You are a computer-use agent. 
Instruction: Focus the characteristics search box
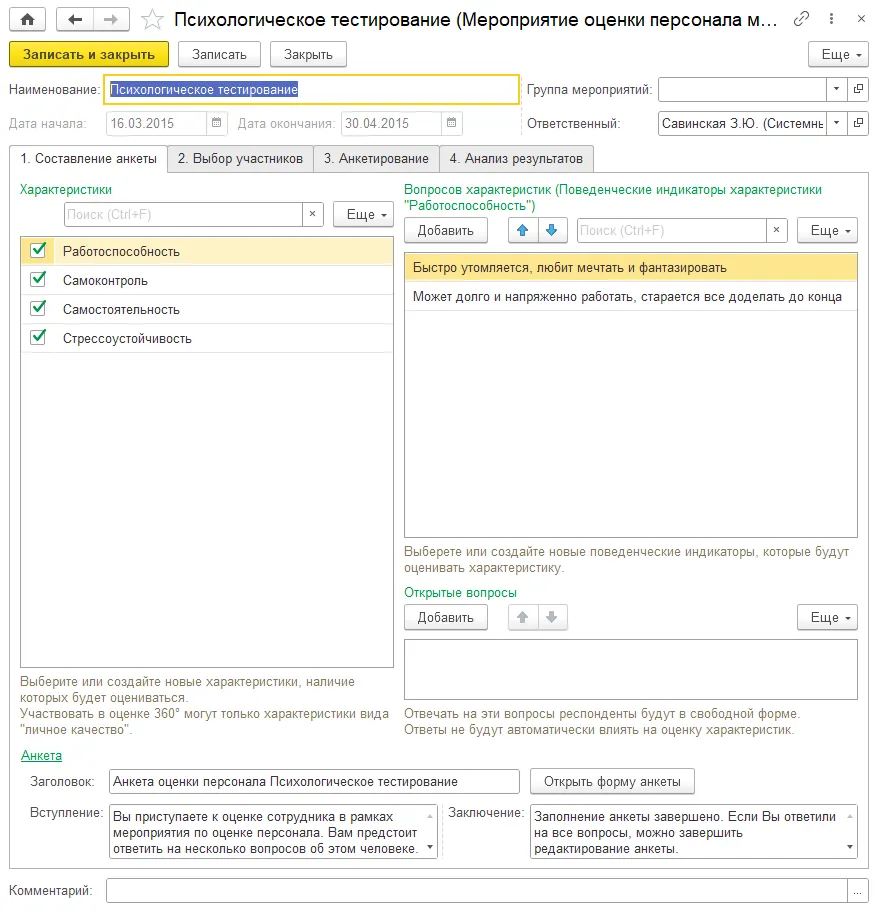pyautogui.click(x=183, y=214)
